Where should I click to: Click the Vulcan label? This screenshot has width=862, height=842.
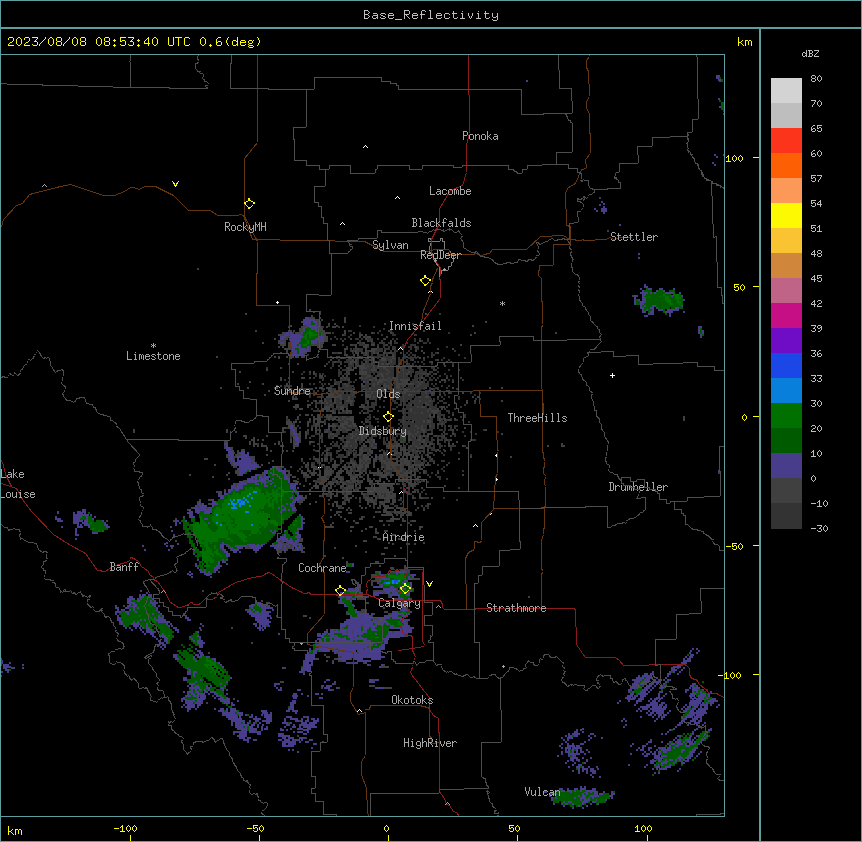coord(543,792)
